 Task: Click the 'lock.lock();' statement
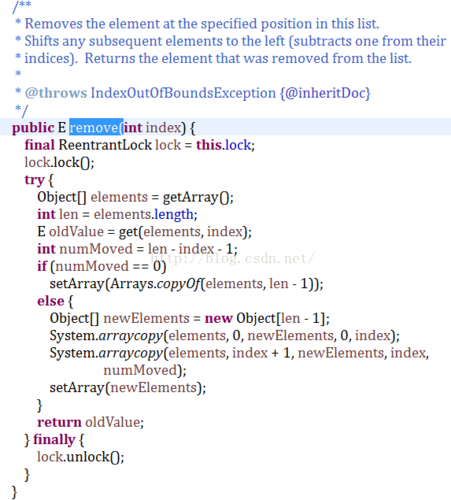tap(59, 162)
